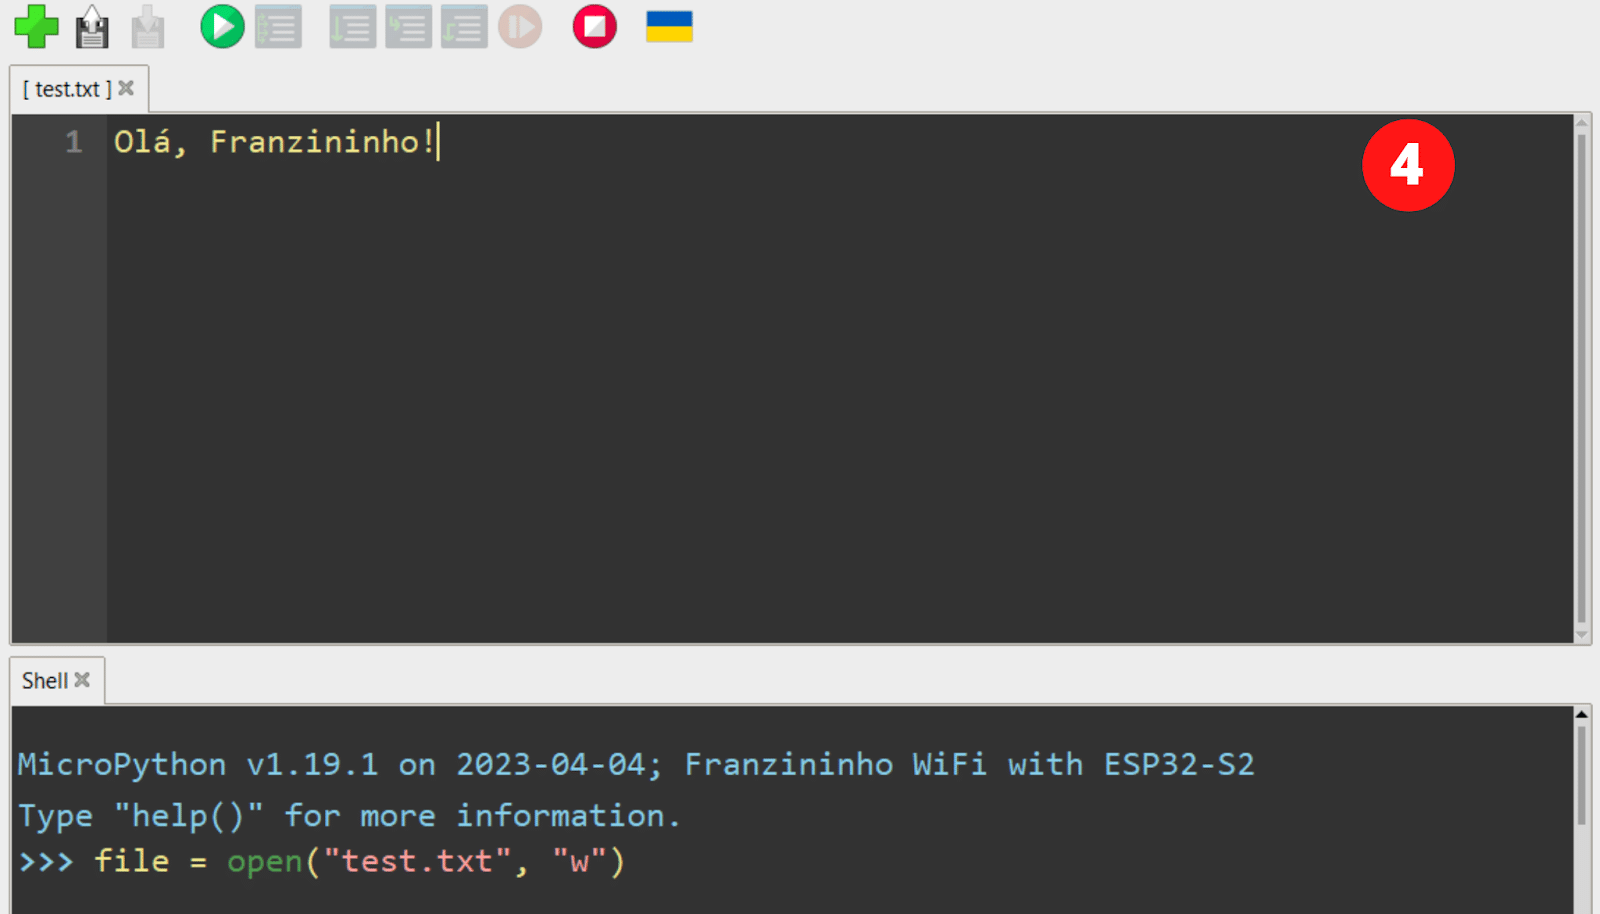Click the Step out icon
The width and height of the screenshot is (1600, 914).
[x=464, y=27]
